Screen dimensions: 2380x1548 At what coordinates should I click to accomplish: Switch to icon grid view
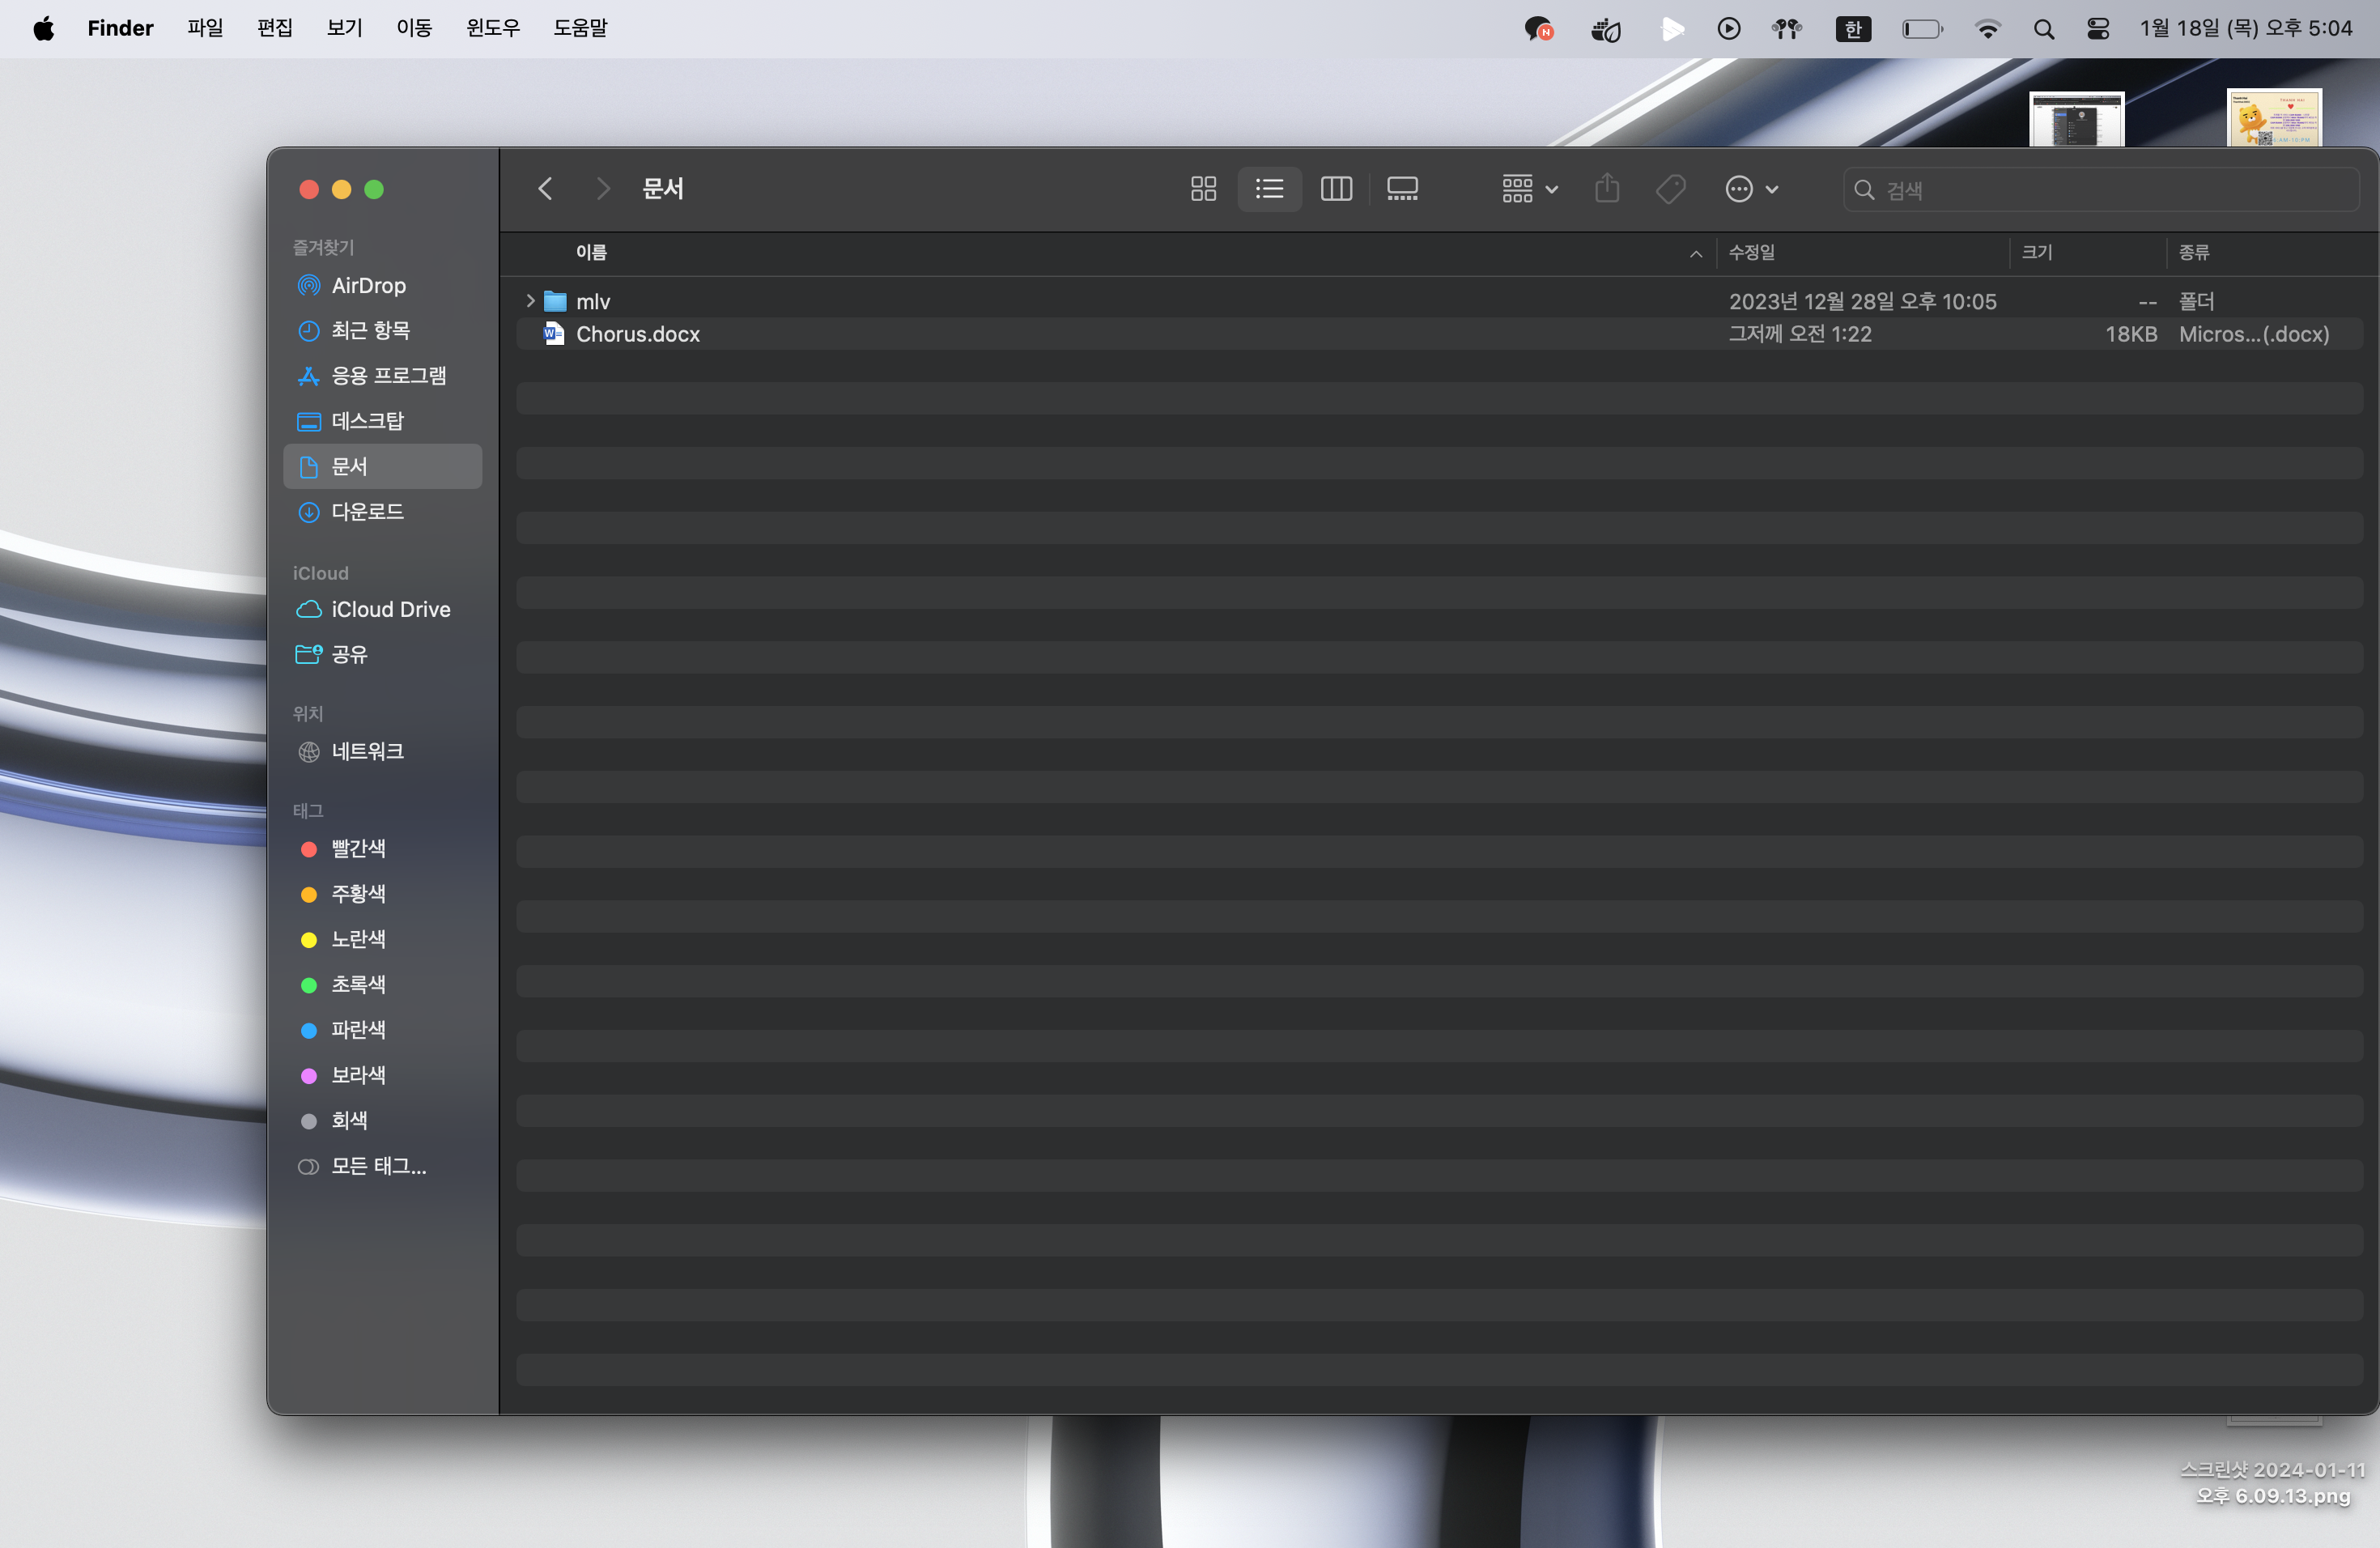(1203, 189)
